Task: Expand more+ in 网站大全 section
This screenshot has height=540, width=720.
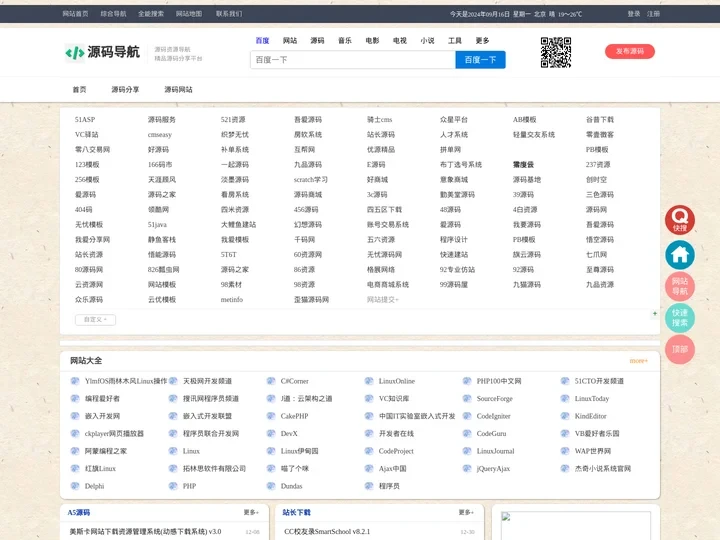Action: click(638, 361)
